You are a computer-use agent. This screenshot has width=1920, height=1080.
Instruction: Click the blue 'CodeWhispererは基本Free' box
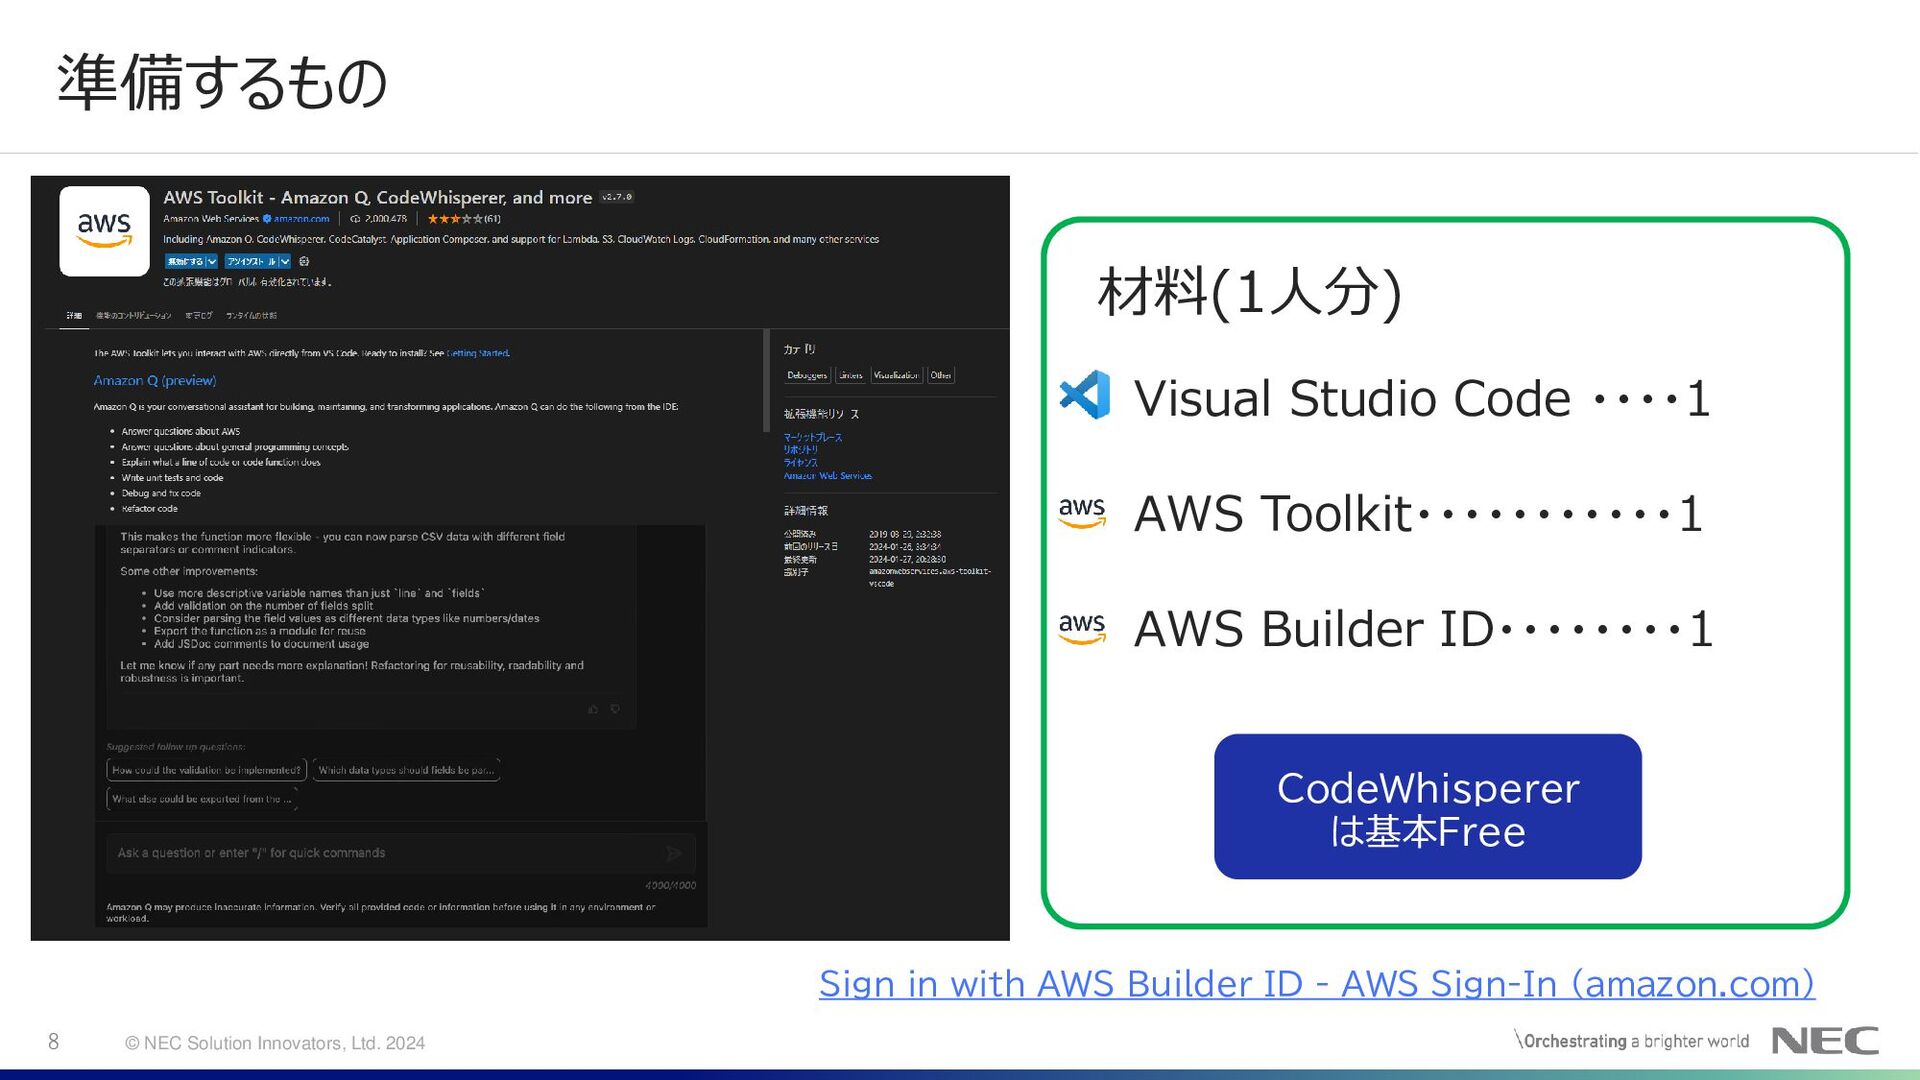(x=1428, y=807)
